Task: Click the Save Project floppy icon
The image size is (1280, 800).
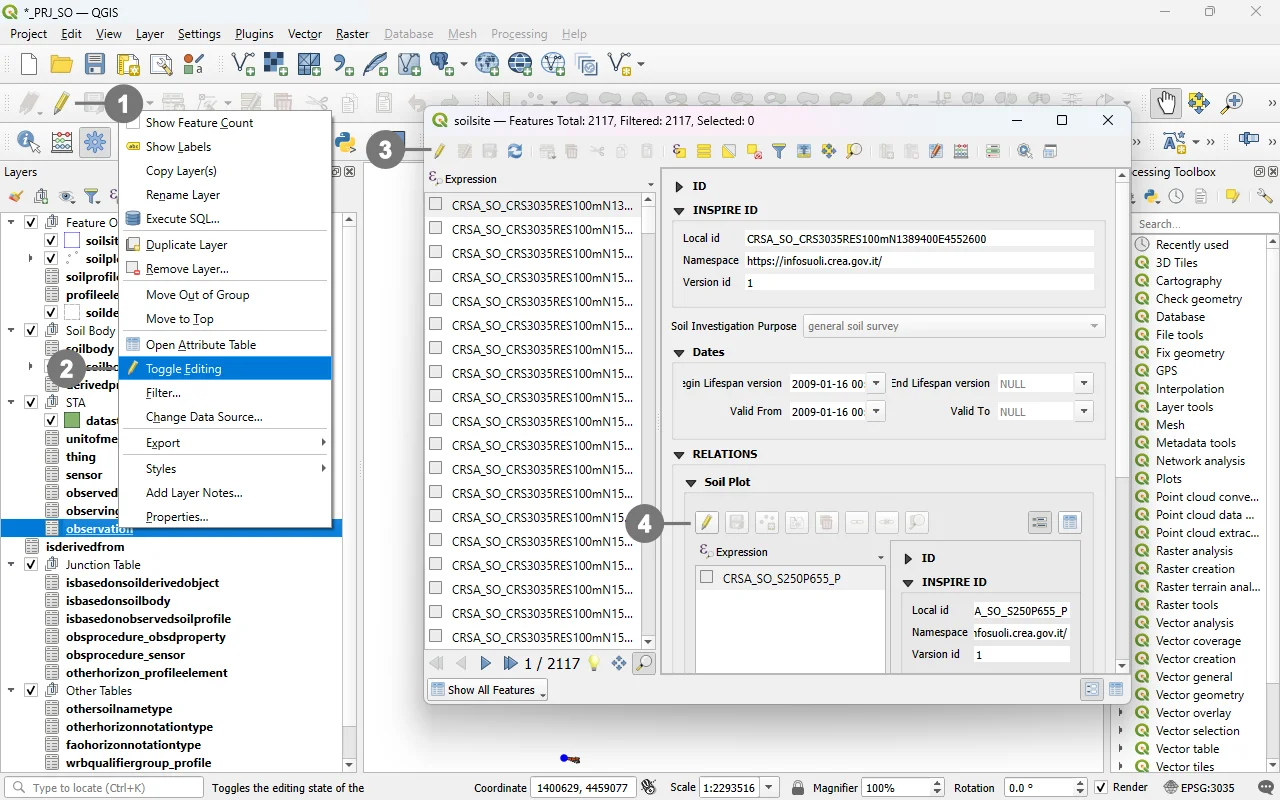Action: tap(95, 65)
